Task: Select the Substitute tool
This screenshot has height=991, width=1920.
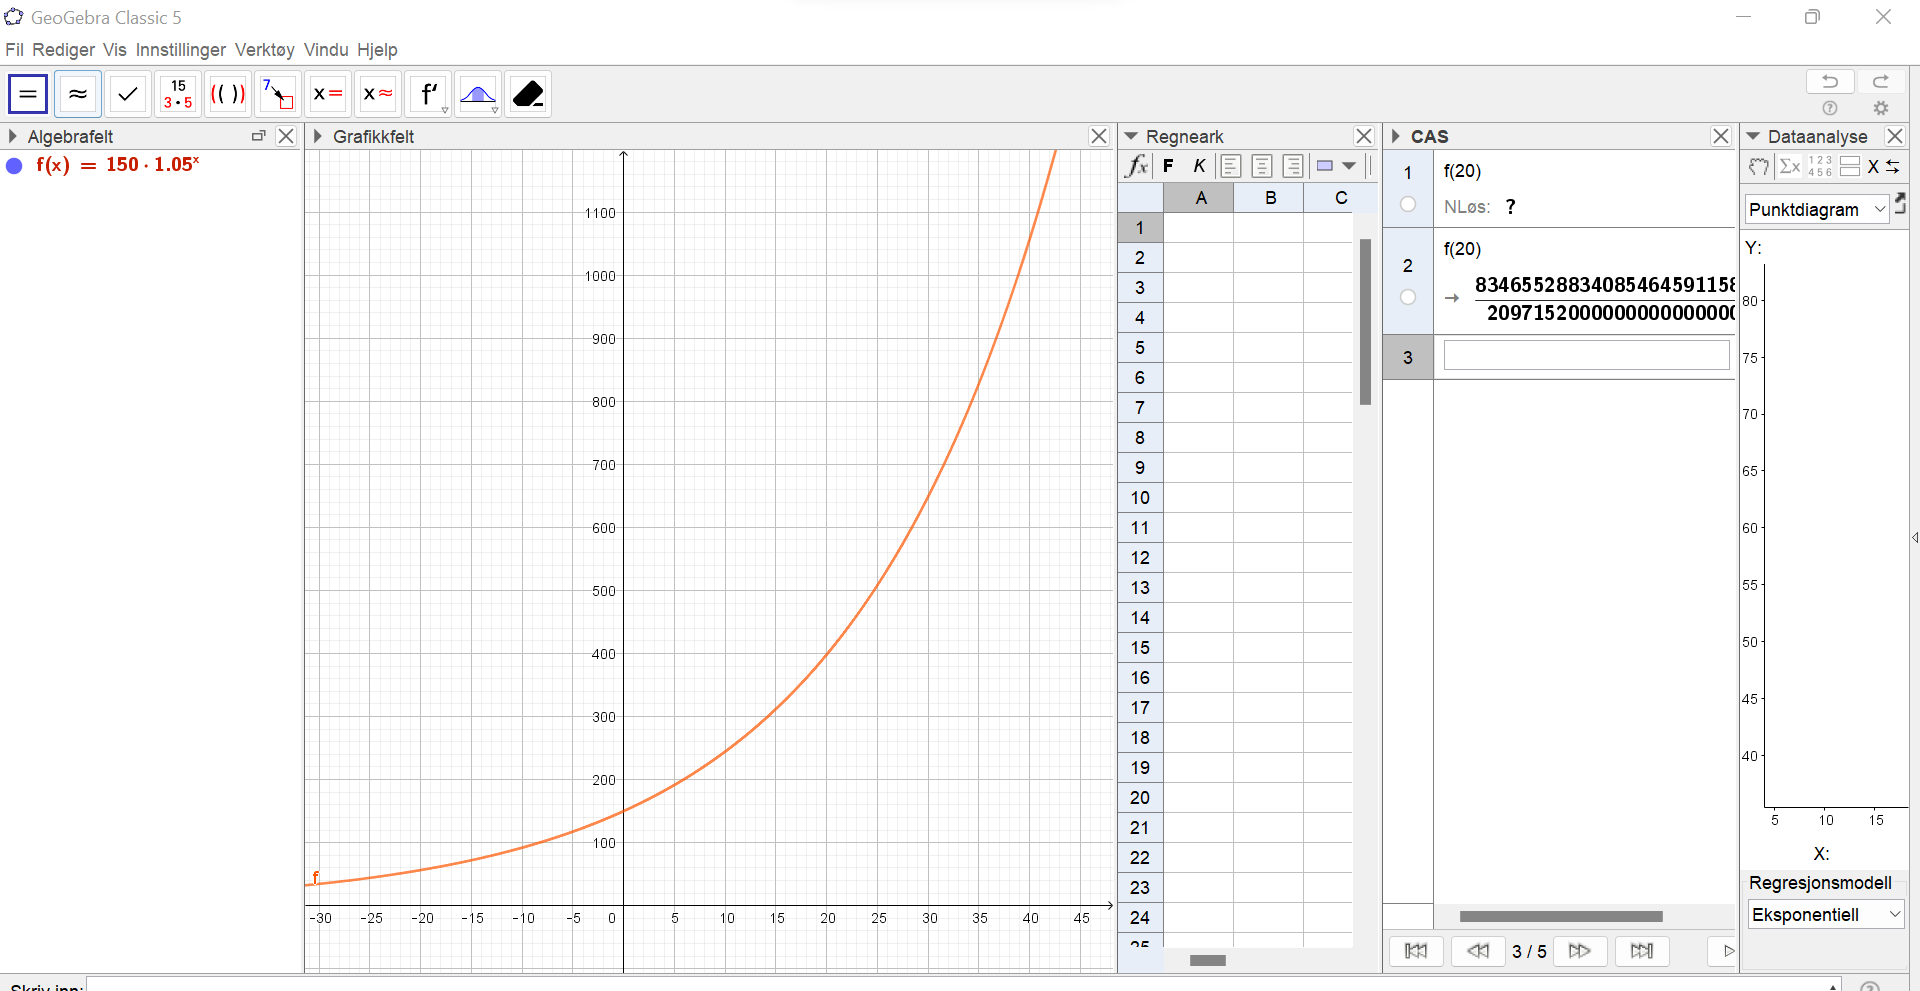Action: (x=278, y=94)
